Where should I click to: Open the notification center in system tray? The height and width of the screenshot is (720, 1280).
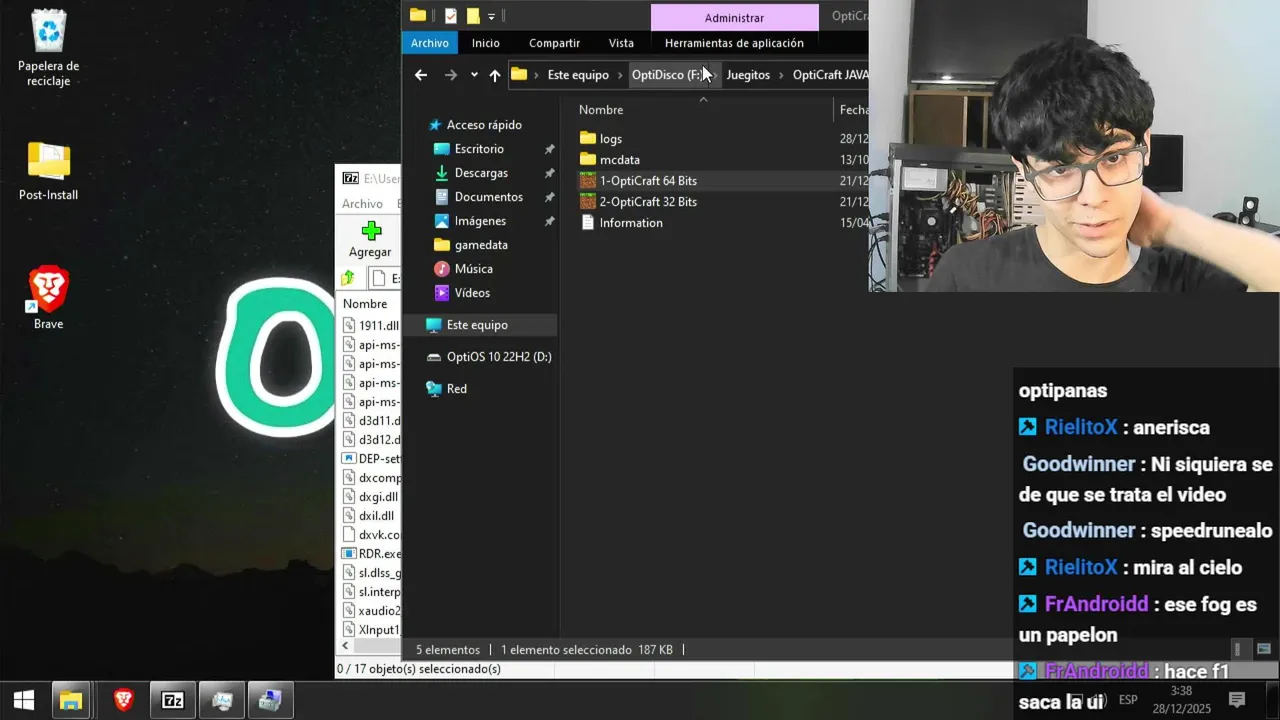click(x=1237, y=700)
